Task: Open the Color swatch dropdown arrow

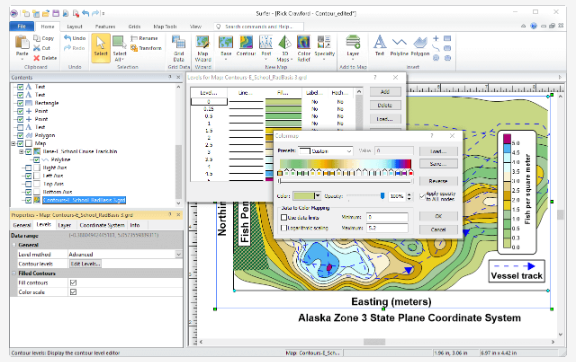Action: click(x=318, y=196)
